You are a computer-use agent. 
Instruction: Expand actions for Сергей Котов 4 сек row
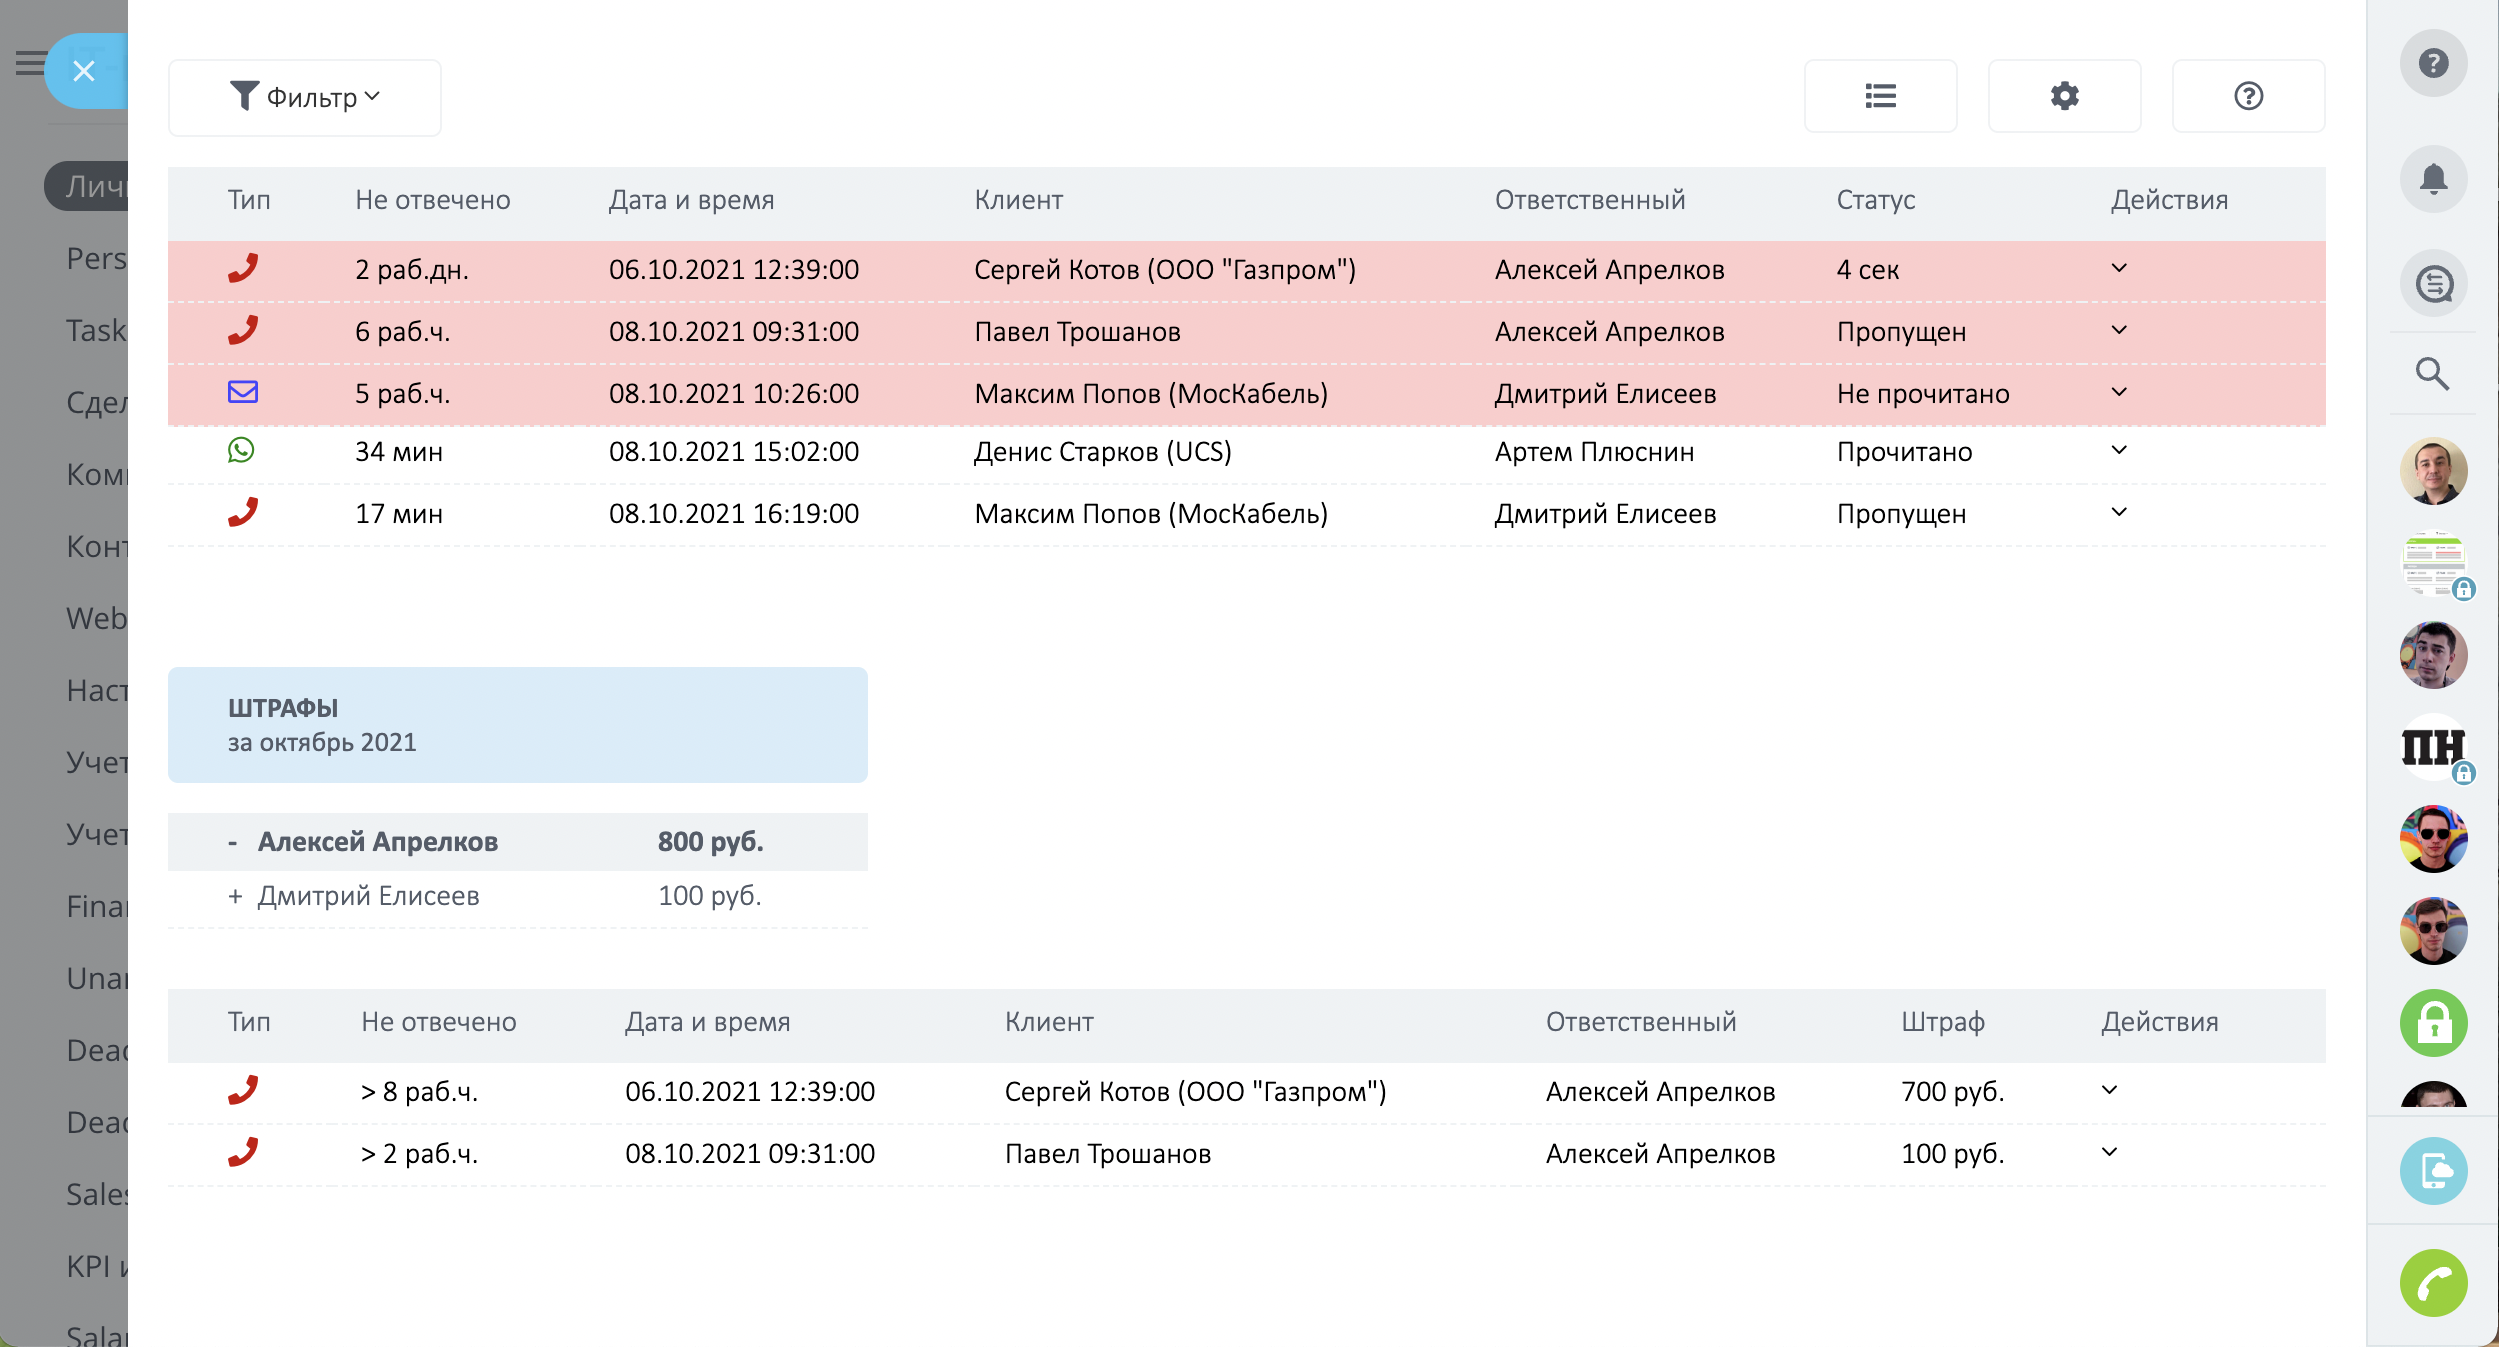point(2118,268)
